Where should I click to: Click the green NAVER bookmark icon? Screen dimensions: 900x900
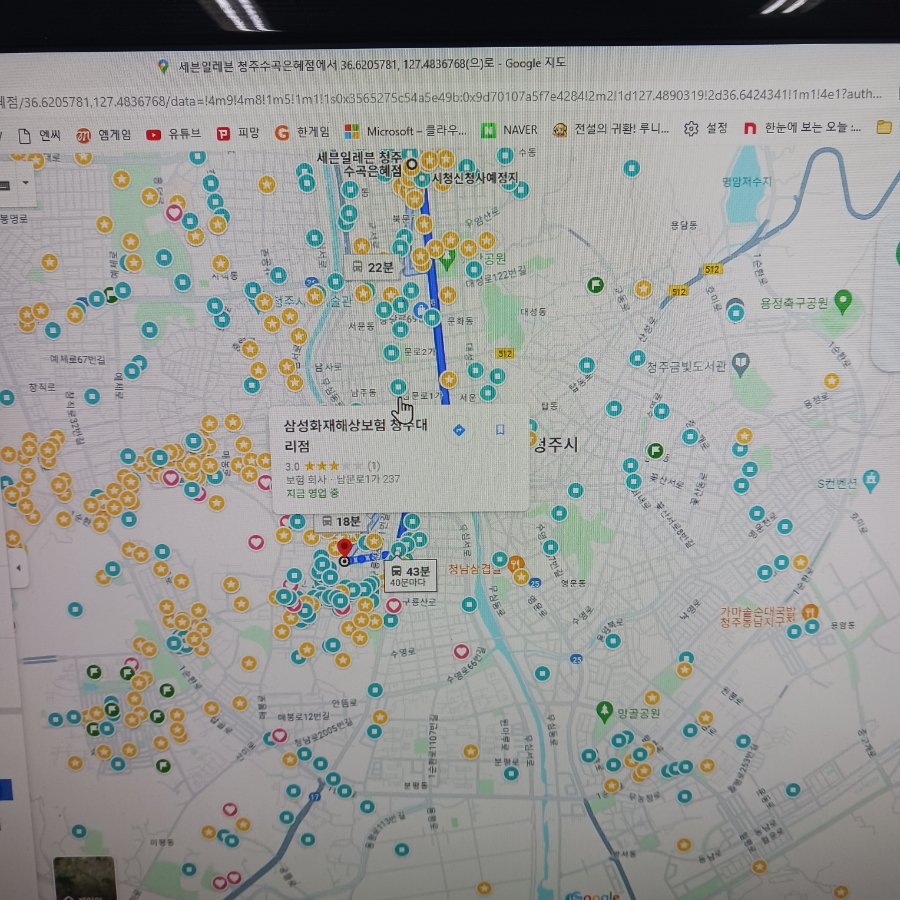(488, 130)
